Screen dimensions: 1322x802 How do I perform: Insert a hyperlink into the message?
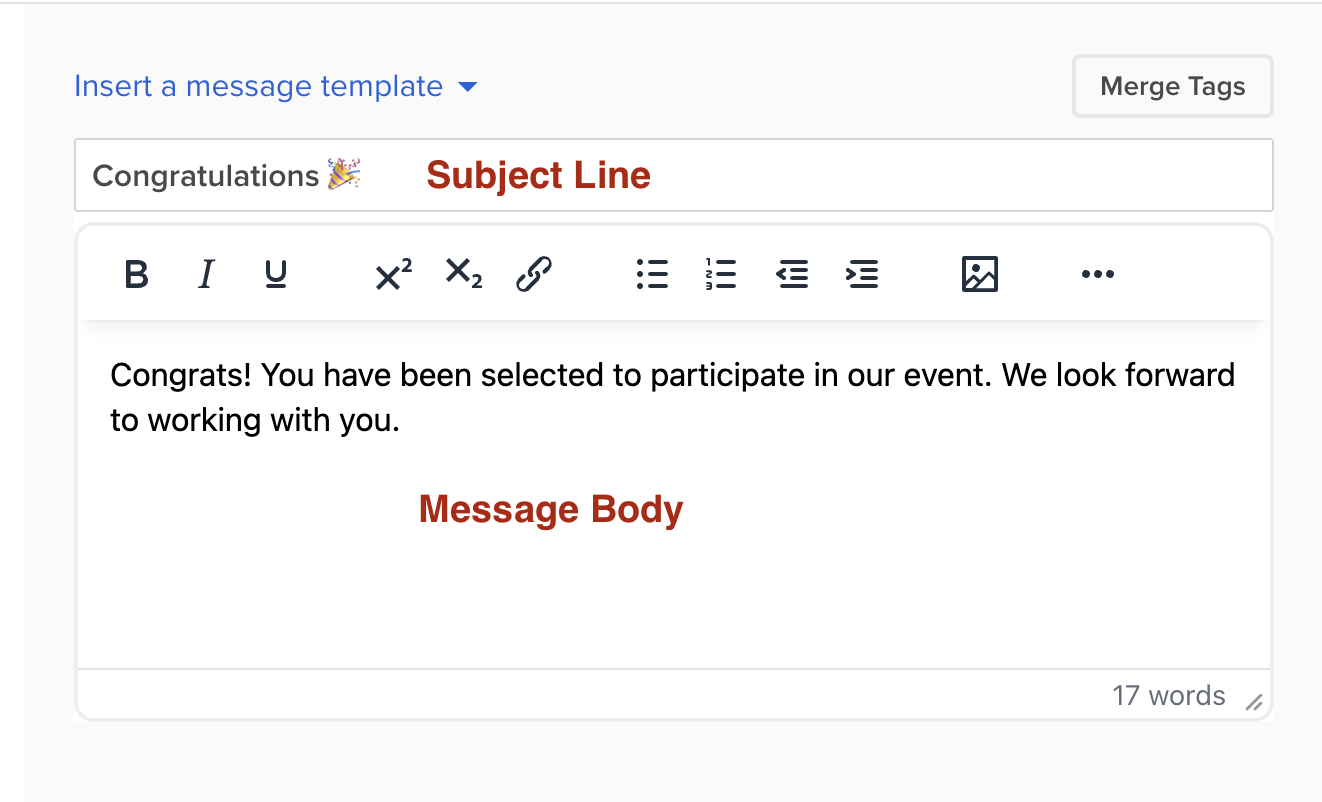pyautogui.click(x=534, y=274)
